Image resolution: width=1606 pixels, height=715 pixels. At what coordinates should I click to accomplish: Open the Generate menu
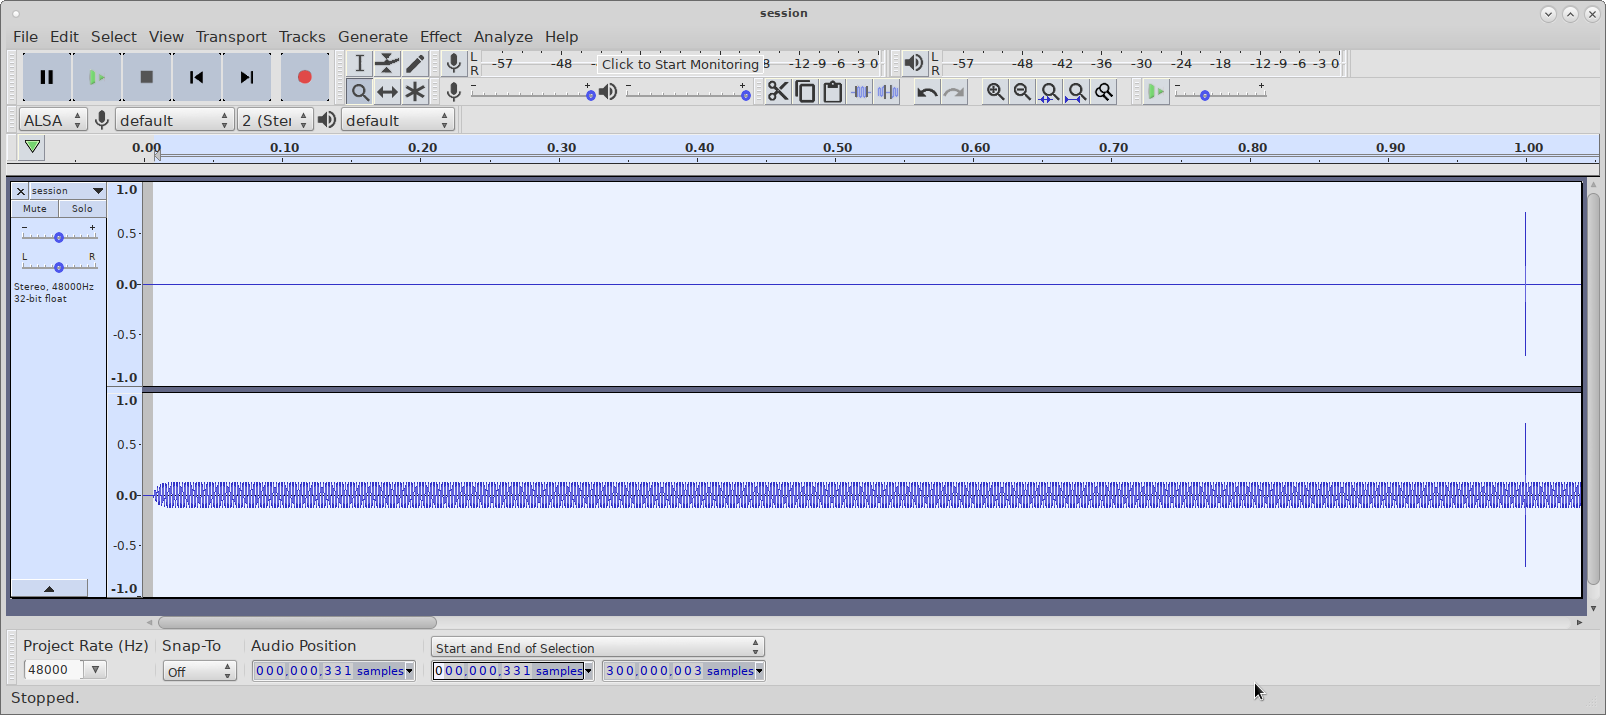pos(372,37)
